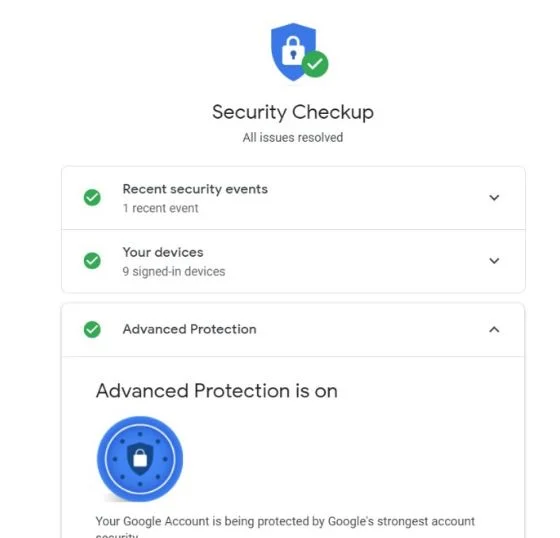Click the green checkmark badge on the shield
560x538 pixels.
click(315, 64)
